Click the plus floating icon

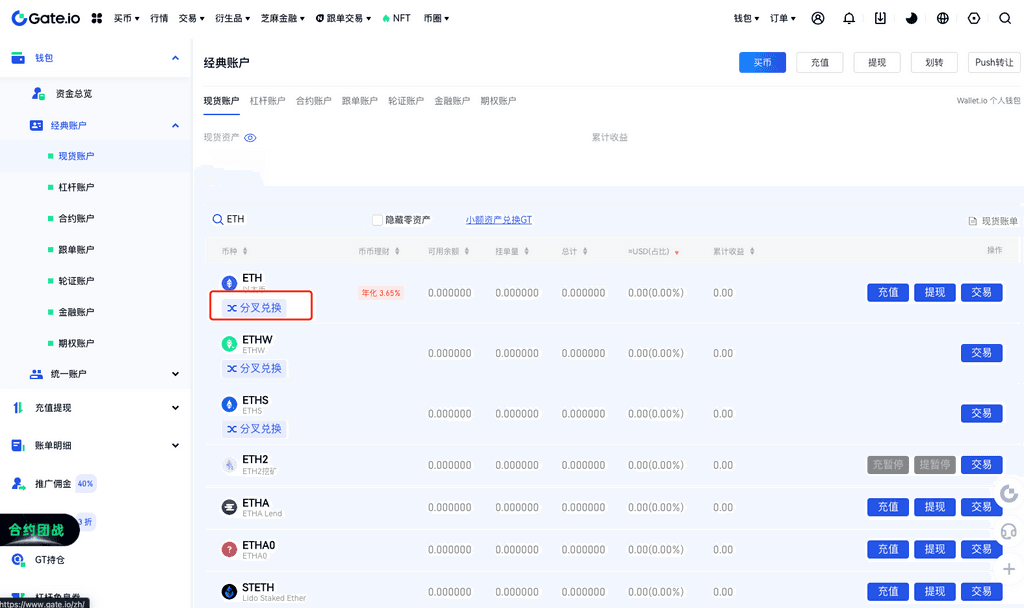pyautogui.click(x=1009, y=569)
